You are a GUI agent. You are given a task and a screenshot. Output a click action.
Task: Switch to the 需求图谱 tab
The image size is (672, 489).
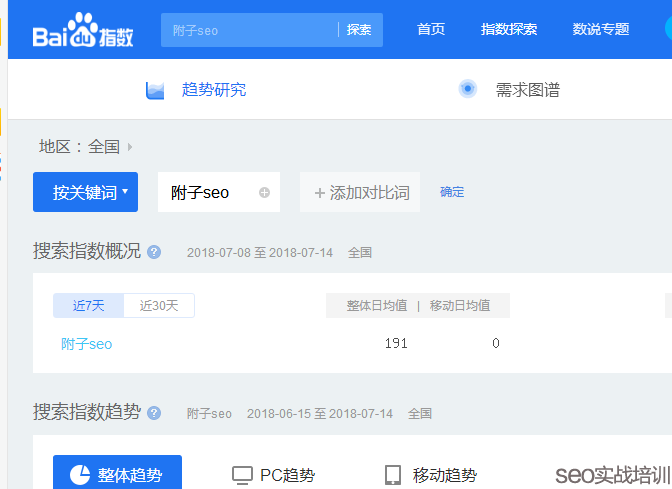click(x=528, y=90)
